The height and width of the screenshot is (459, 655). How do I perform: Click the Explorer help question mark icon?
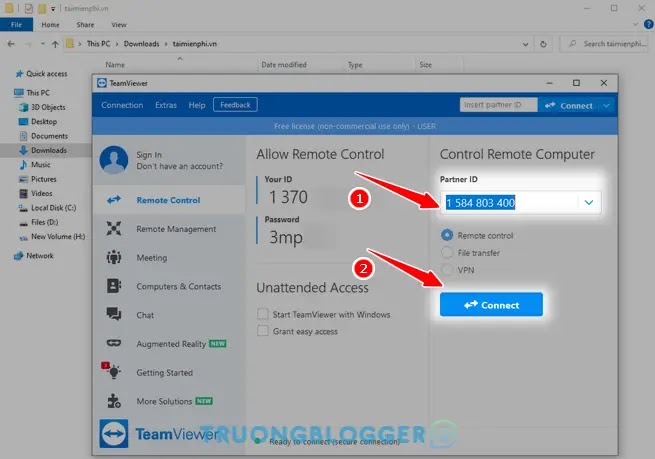(x=648, y=25)
